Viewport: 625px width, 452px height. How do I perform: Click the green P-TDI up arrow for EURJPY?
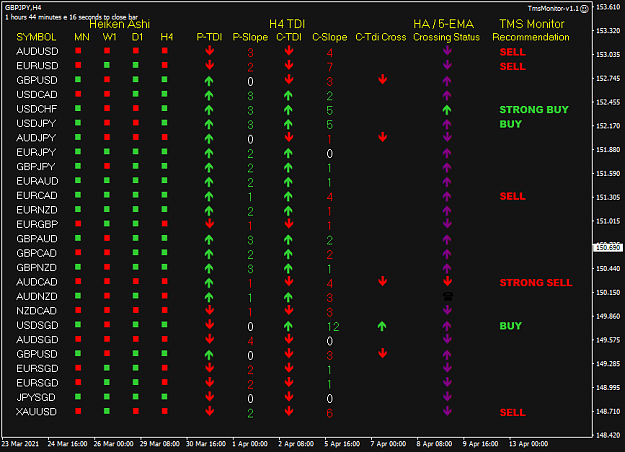point(209,153)
